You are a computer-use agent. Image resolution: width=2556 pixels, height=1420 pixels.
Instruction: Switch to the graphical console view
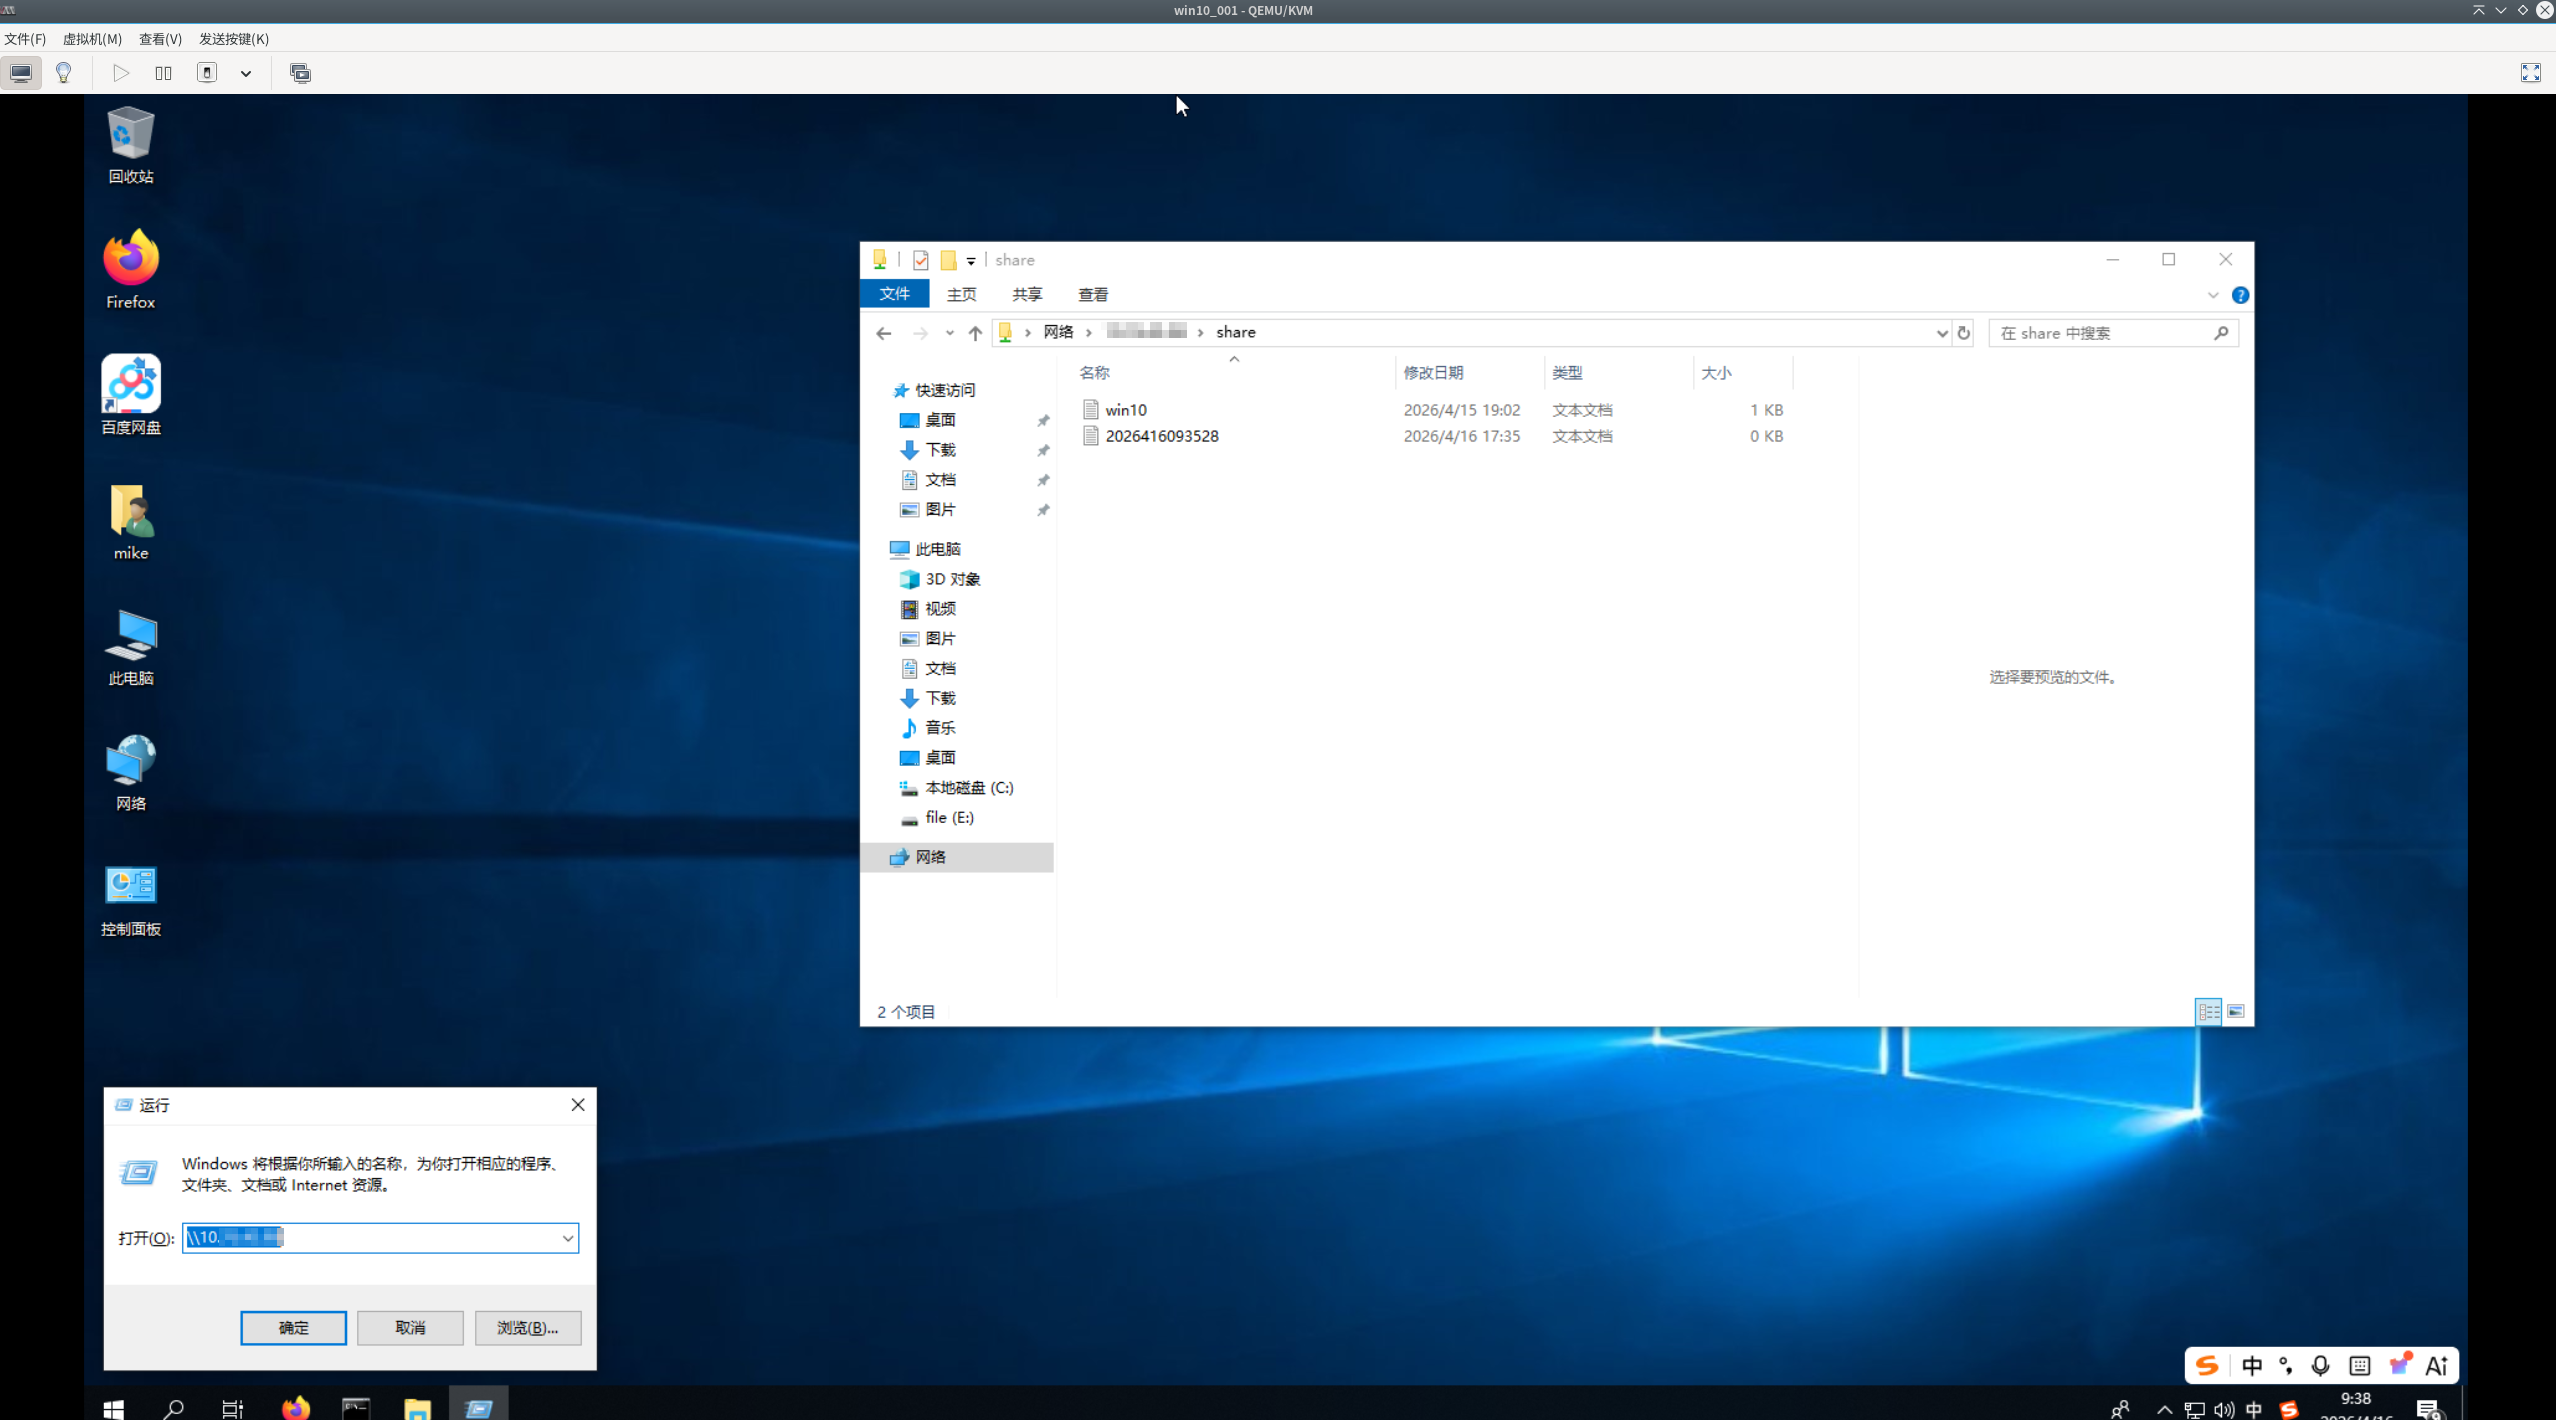(21, 73)
